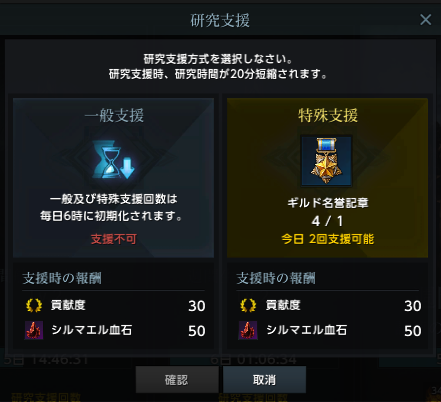Click the left 支援時の報酬 header

(62, 278)
